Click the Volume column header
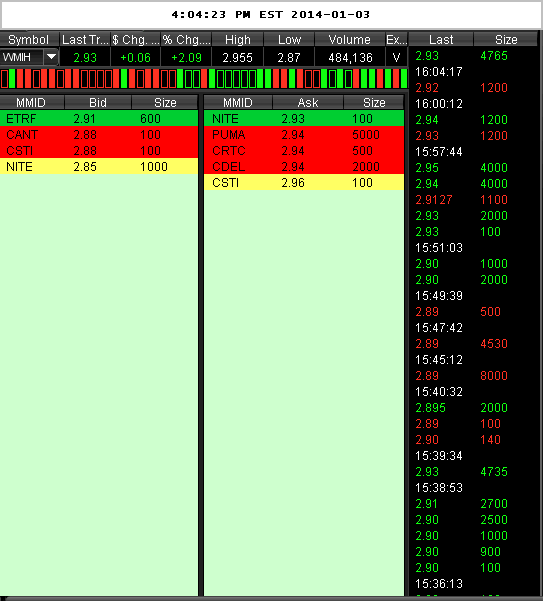This screenshot has height=601, width=543. 349,40
